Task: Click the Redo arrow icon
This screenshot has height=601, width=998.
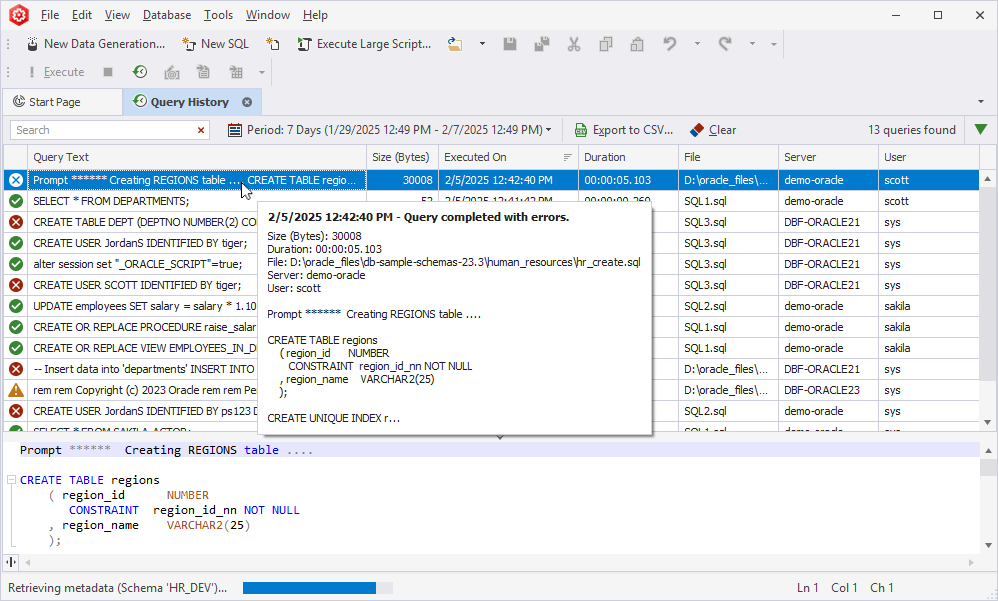Action: [725, 44]
